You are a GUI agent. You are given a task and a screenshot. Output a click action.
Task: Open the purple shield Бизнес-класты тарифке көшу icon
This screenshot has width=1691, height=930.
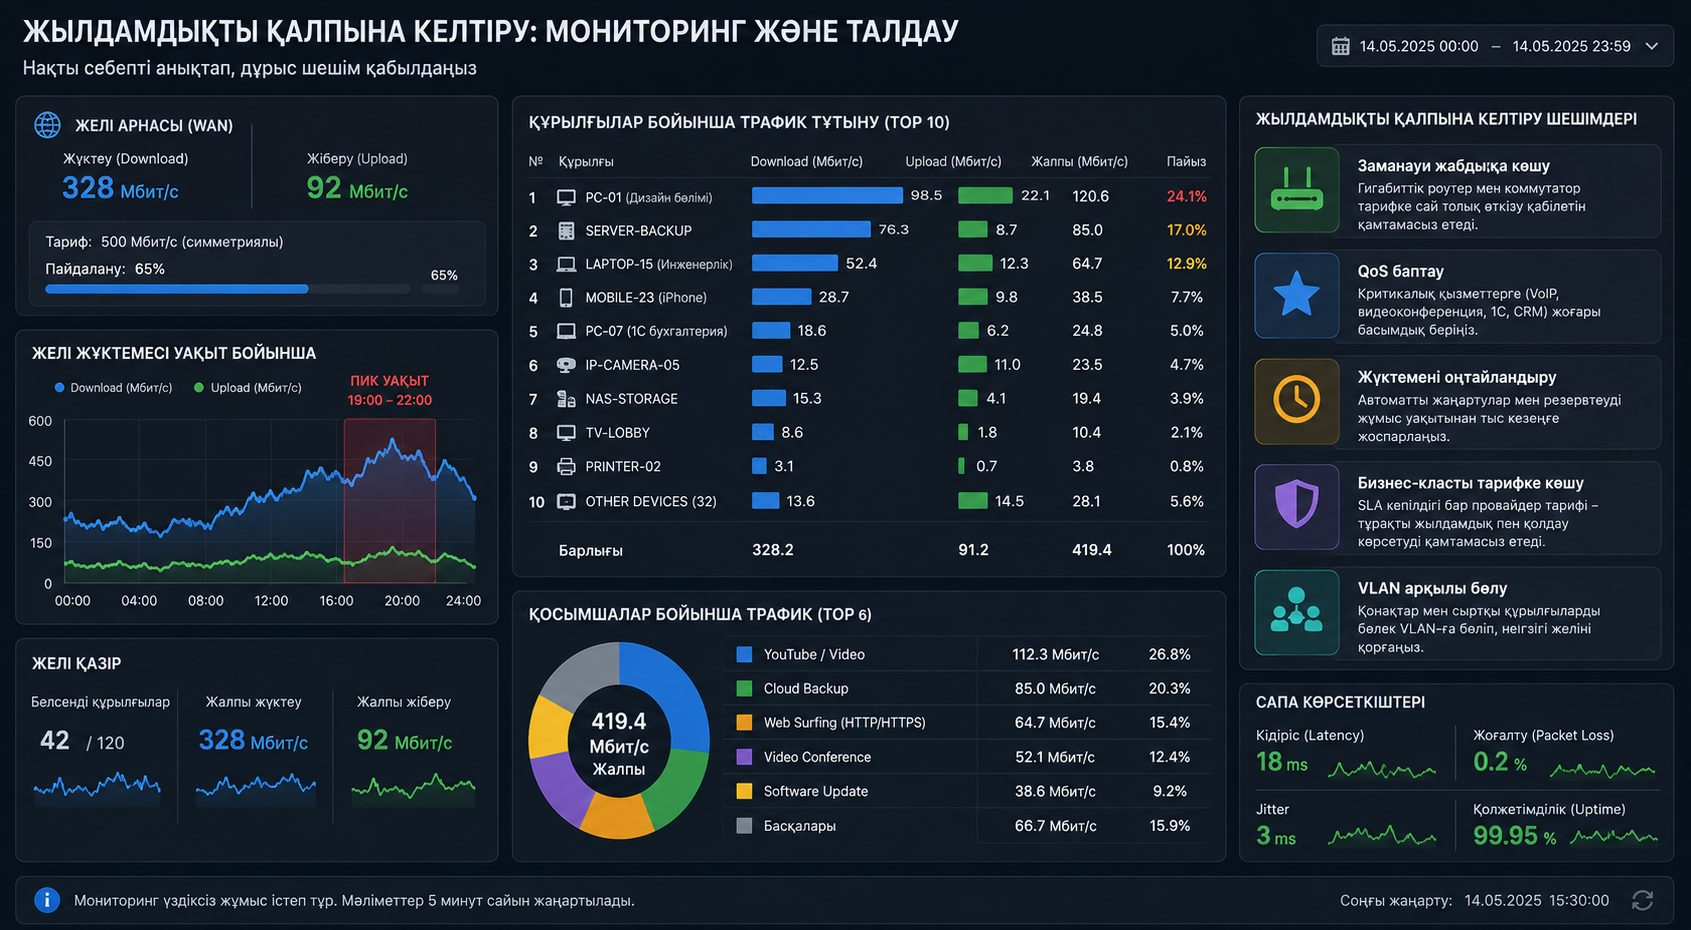(x=1296, y=507)
